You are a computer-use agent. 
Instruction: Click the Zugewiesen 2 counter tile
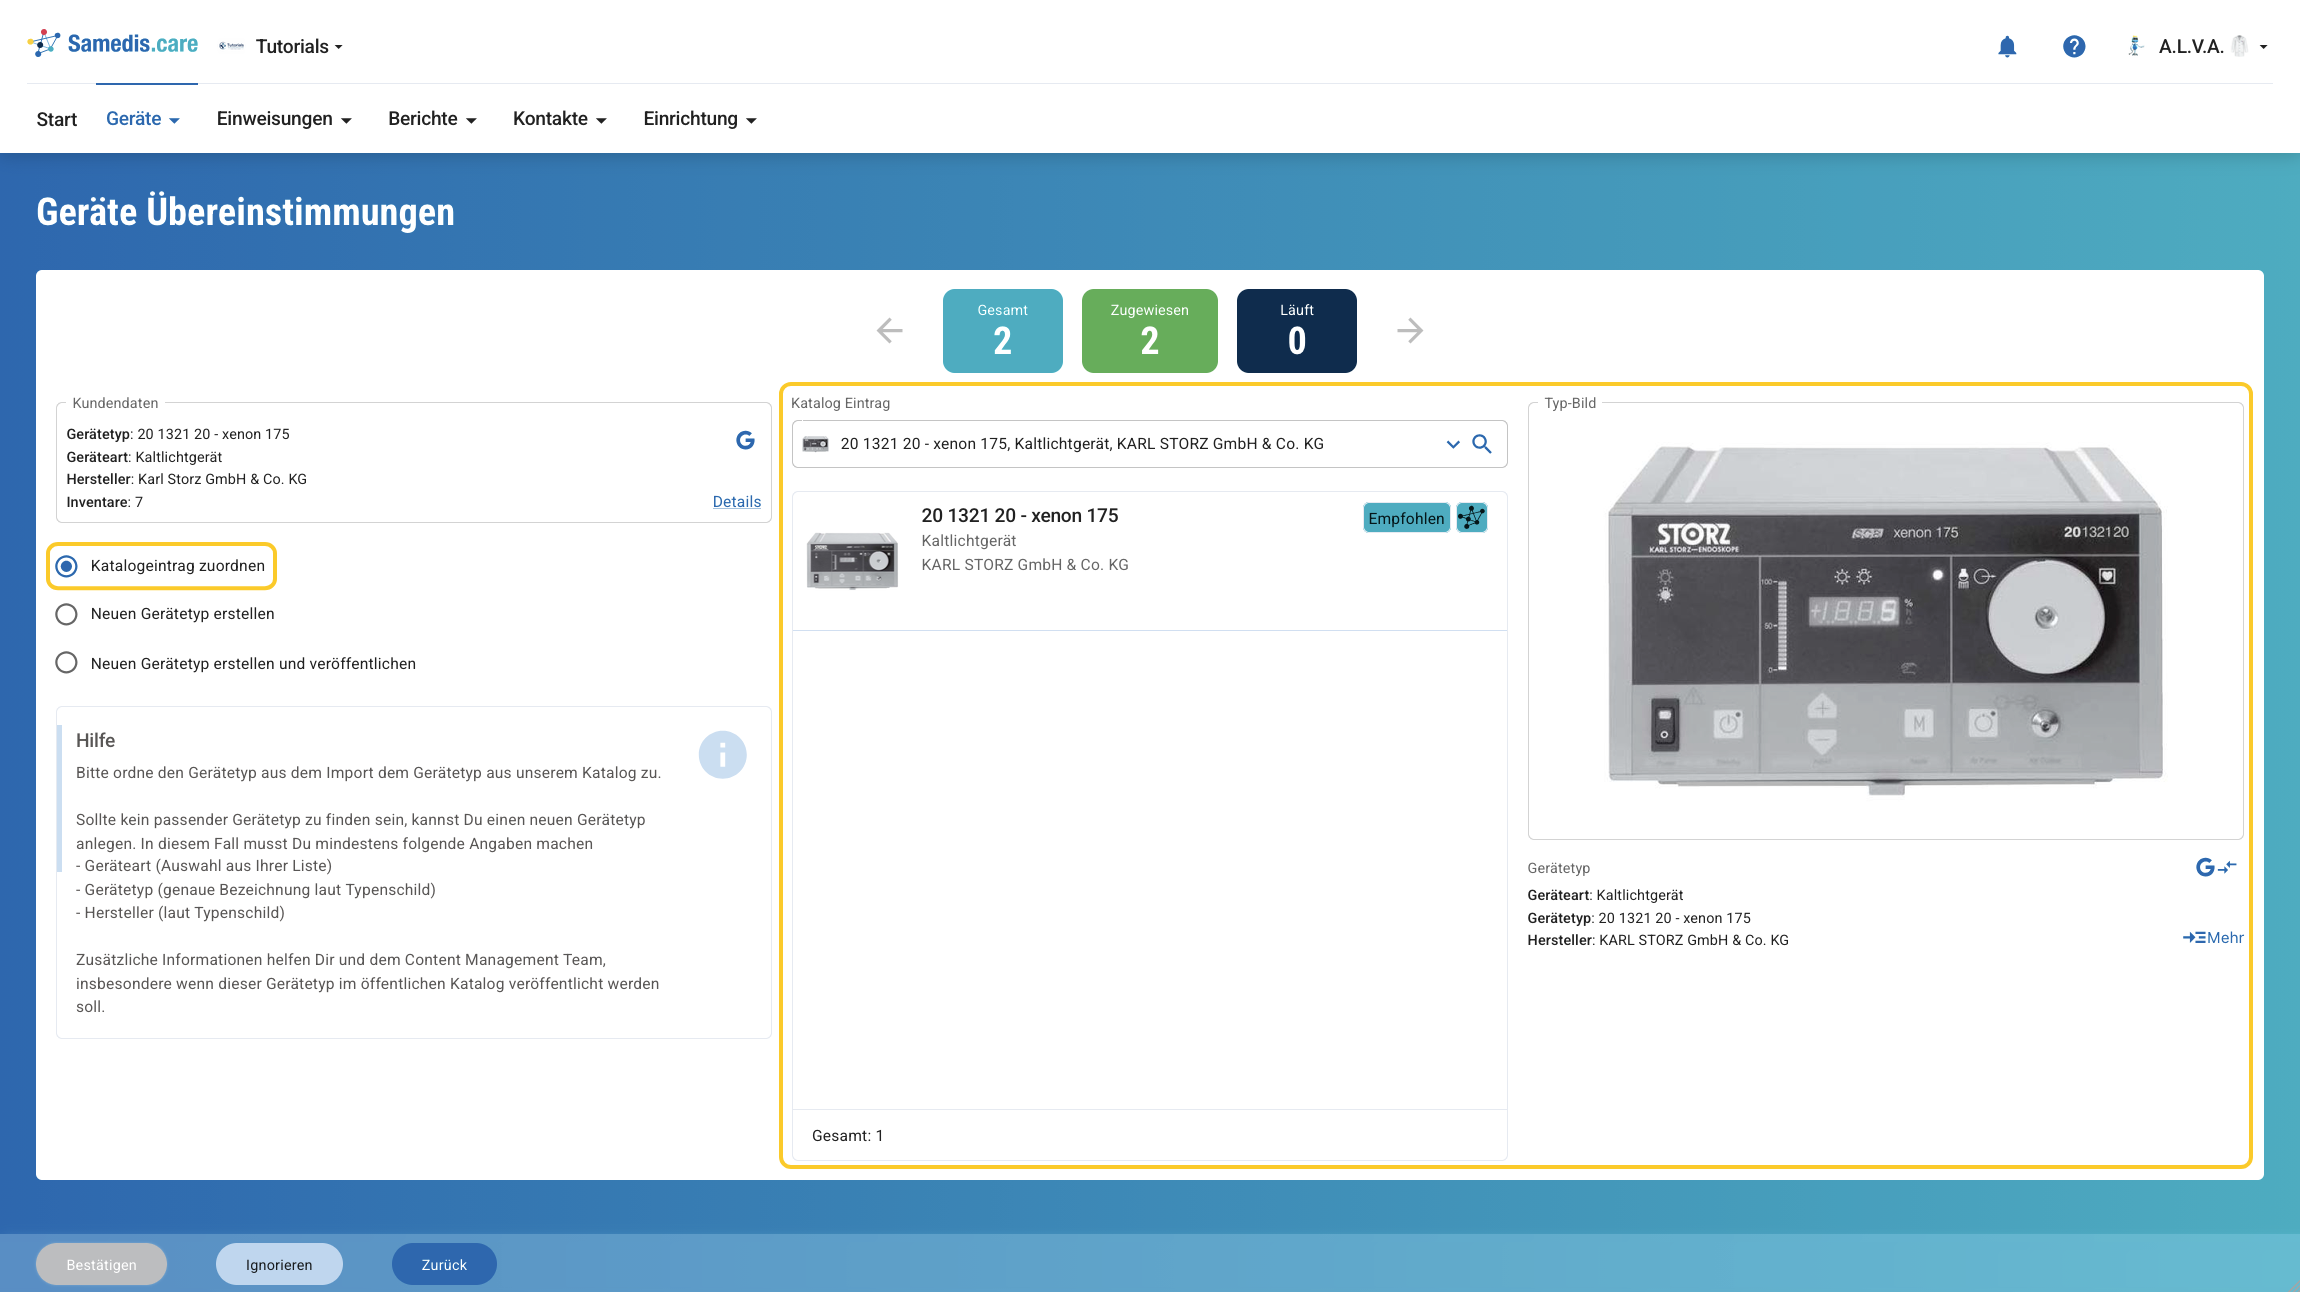pos(1150,331)
